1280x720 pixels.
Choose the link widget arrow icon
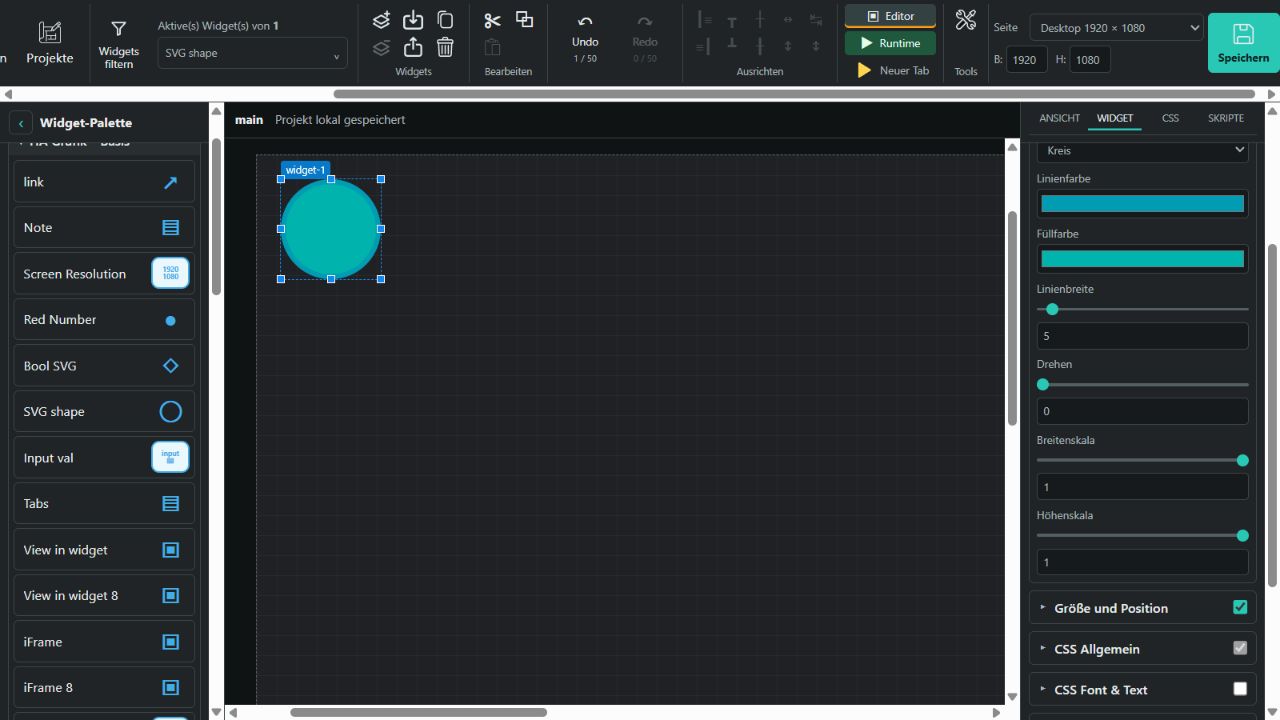click(x=171, y=182)
